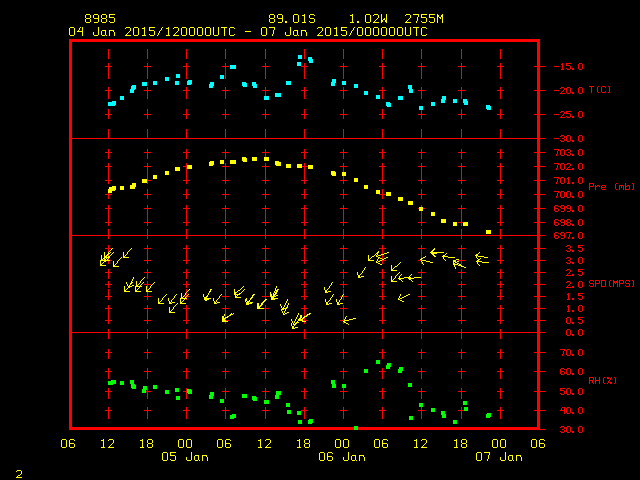Click the 702.0 pressure tick value

(x=568, y=167)
